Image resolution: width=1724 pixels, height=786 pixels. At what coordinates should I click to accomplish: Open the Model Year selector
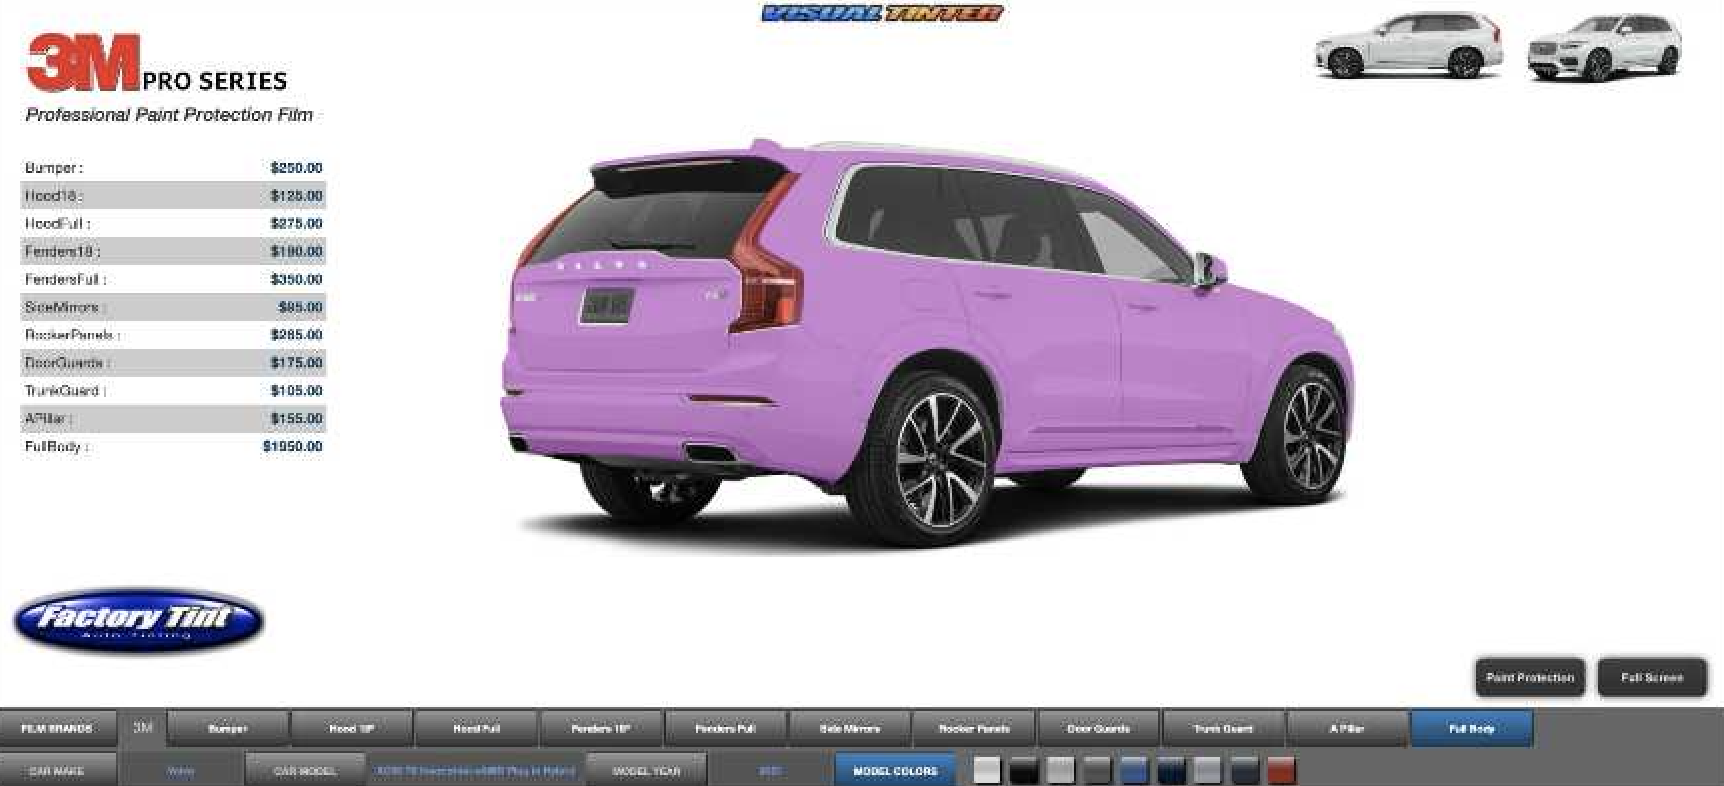point(646,771)
